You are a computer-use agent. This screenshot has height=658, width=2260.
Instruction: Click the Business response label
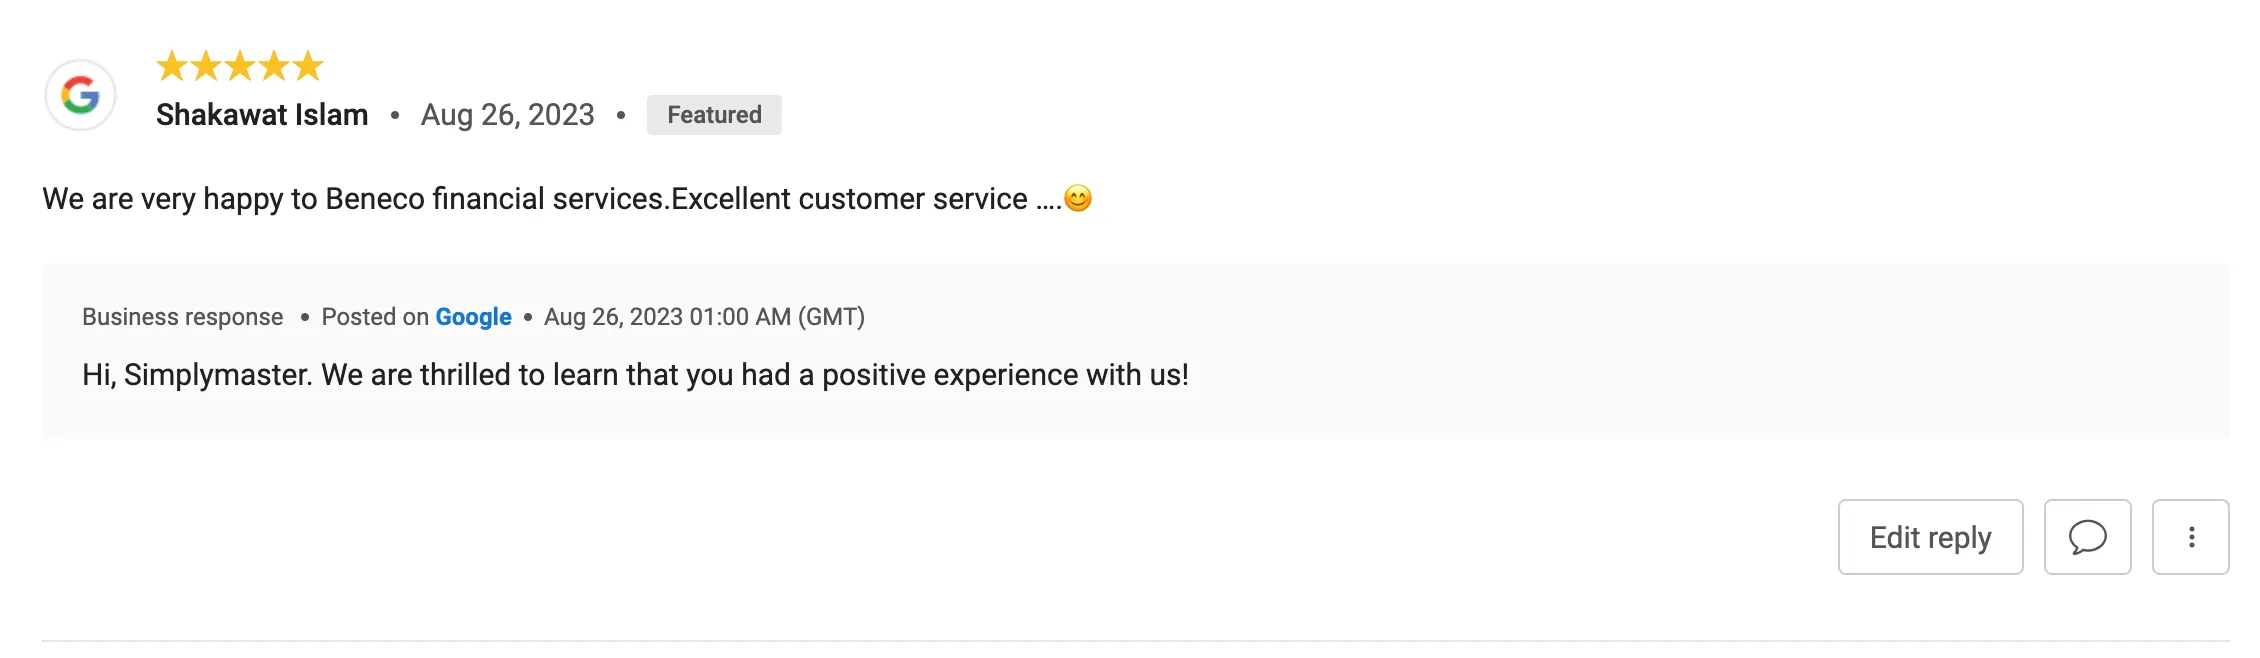[182, 317]
